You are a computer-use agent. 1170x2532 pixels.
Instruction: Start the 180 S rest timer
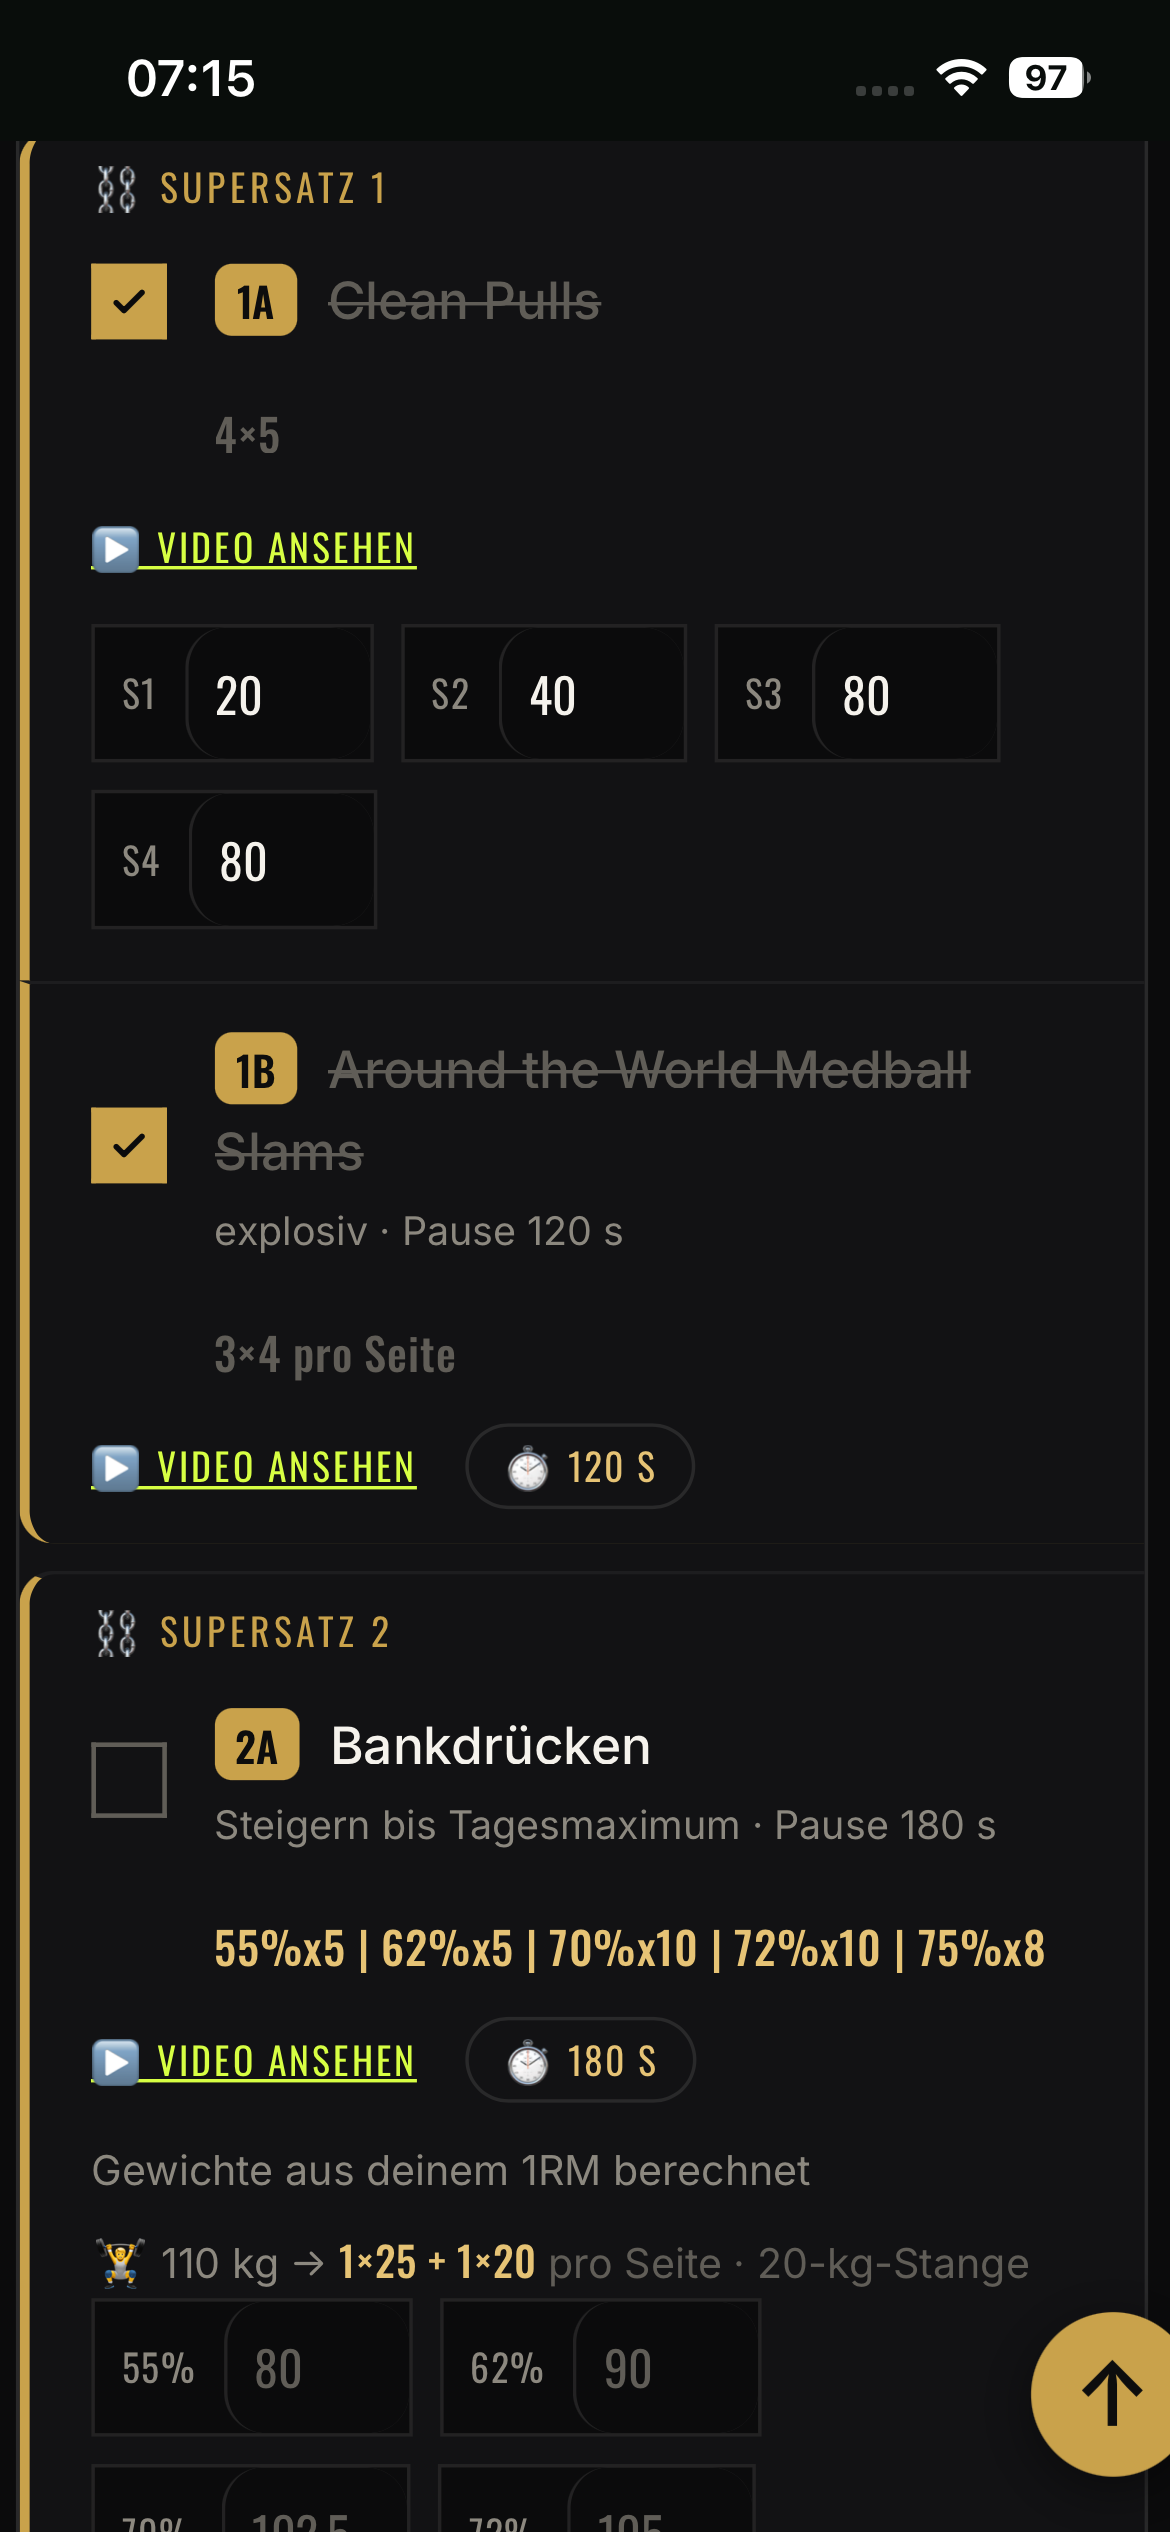pos(580,2061)
